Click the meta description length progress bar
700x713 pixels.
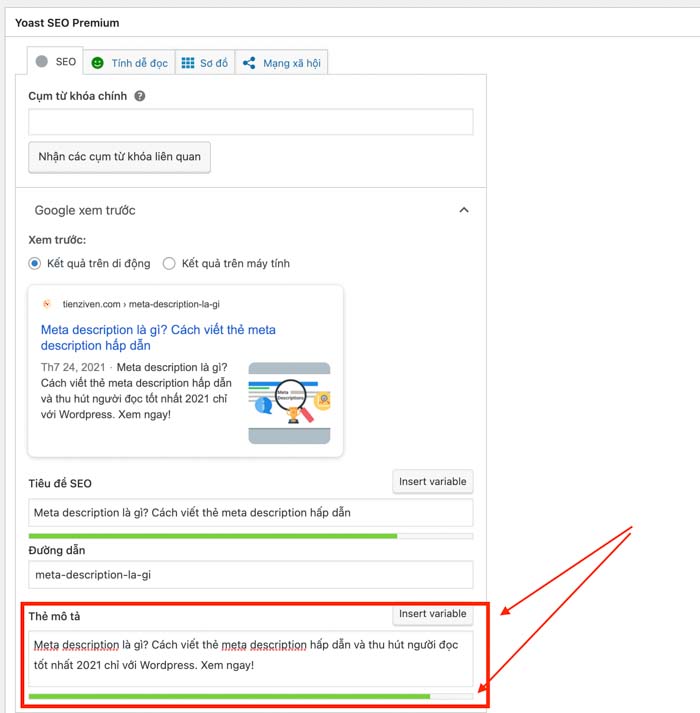point(251,696)
